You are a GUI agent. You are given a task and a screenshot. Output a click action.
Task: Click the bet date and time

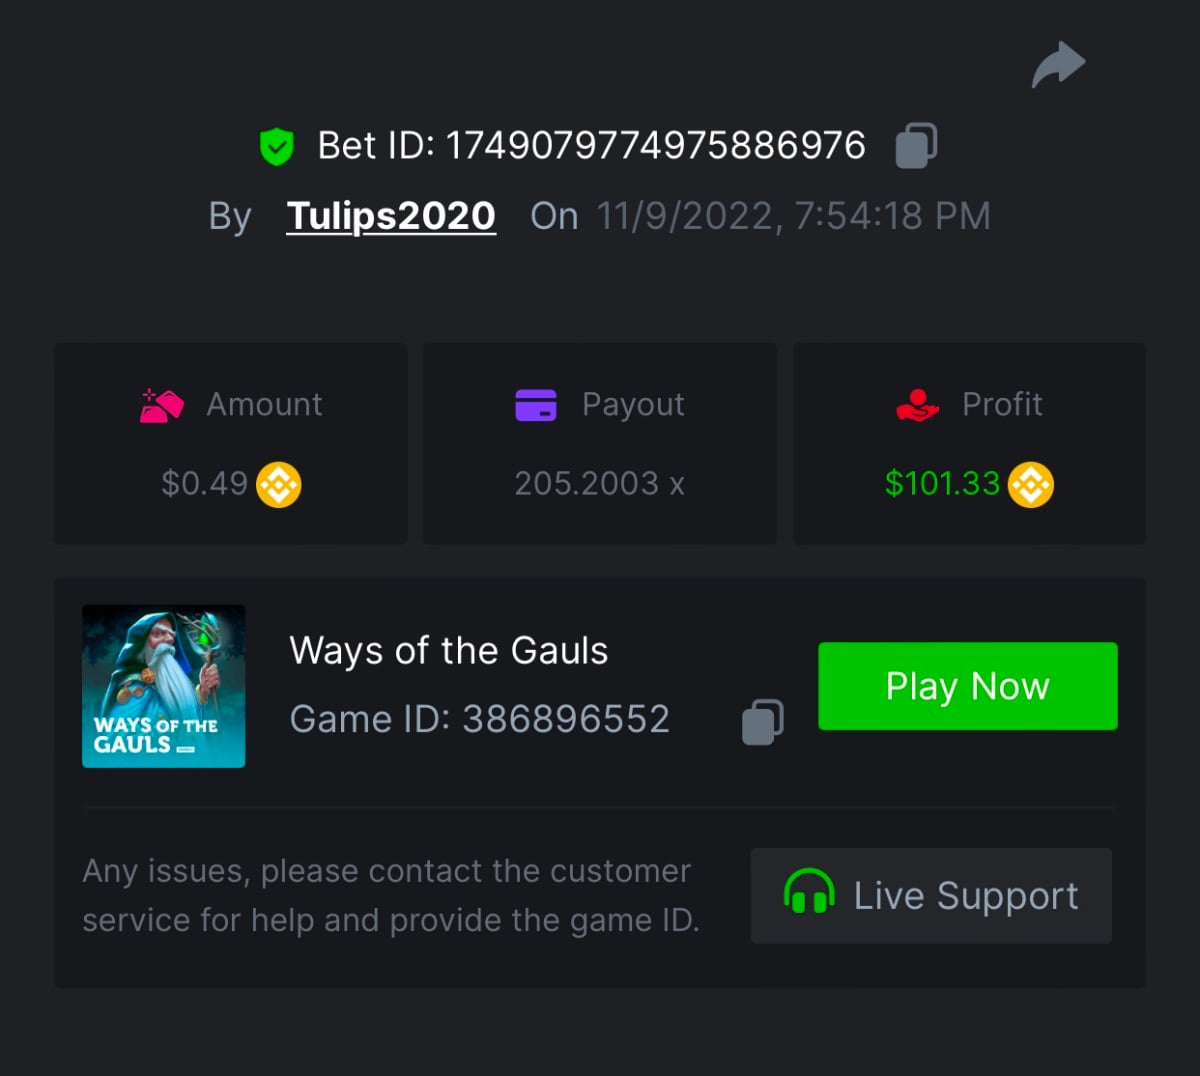point(793,216)
